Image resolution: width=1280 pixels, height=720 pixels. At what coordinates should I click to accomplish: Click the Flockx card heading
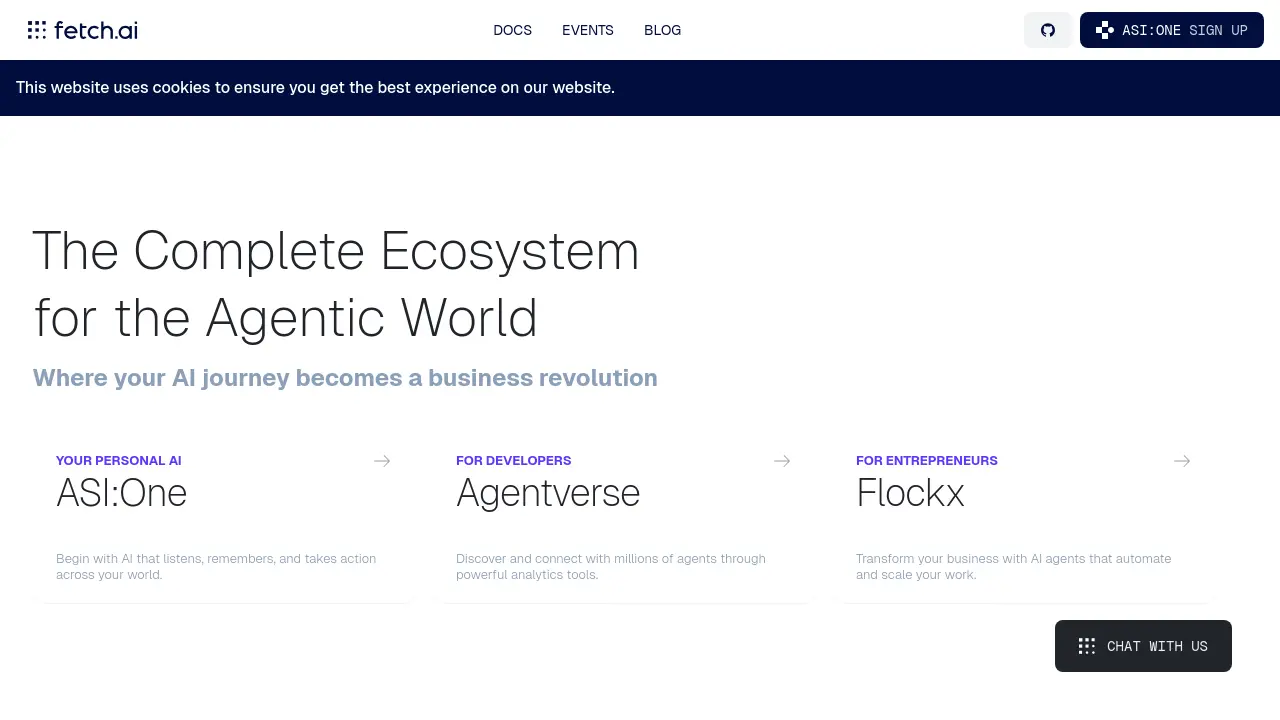point(910,493)
